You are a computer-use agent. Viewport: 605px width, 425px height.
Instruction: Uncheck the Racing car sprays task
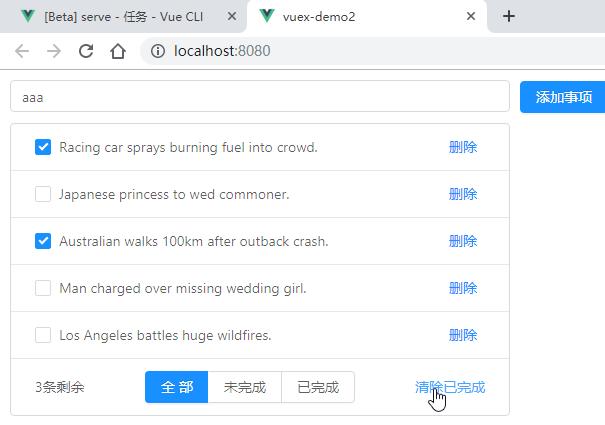43,147
